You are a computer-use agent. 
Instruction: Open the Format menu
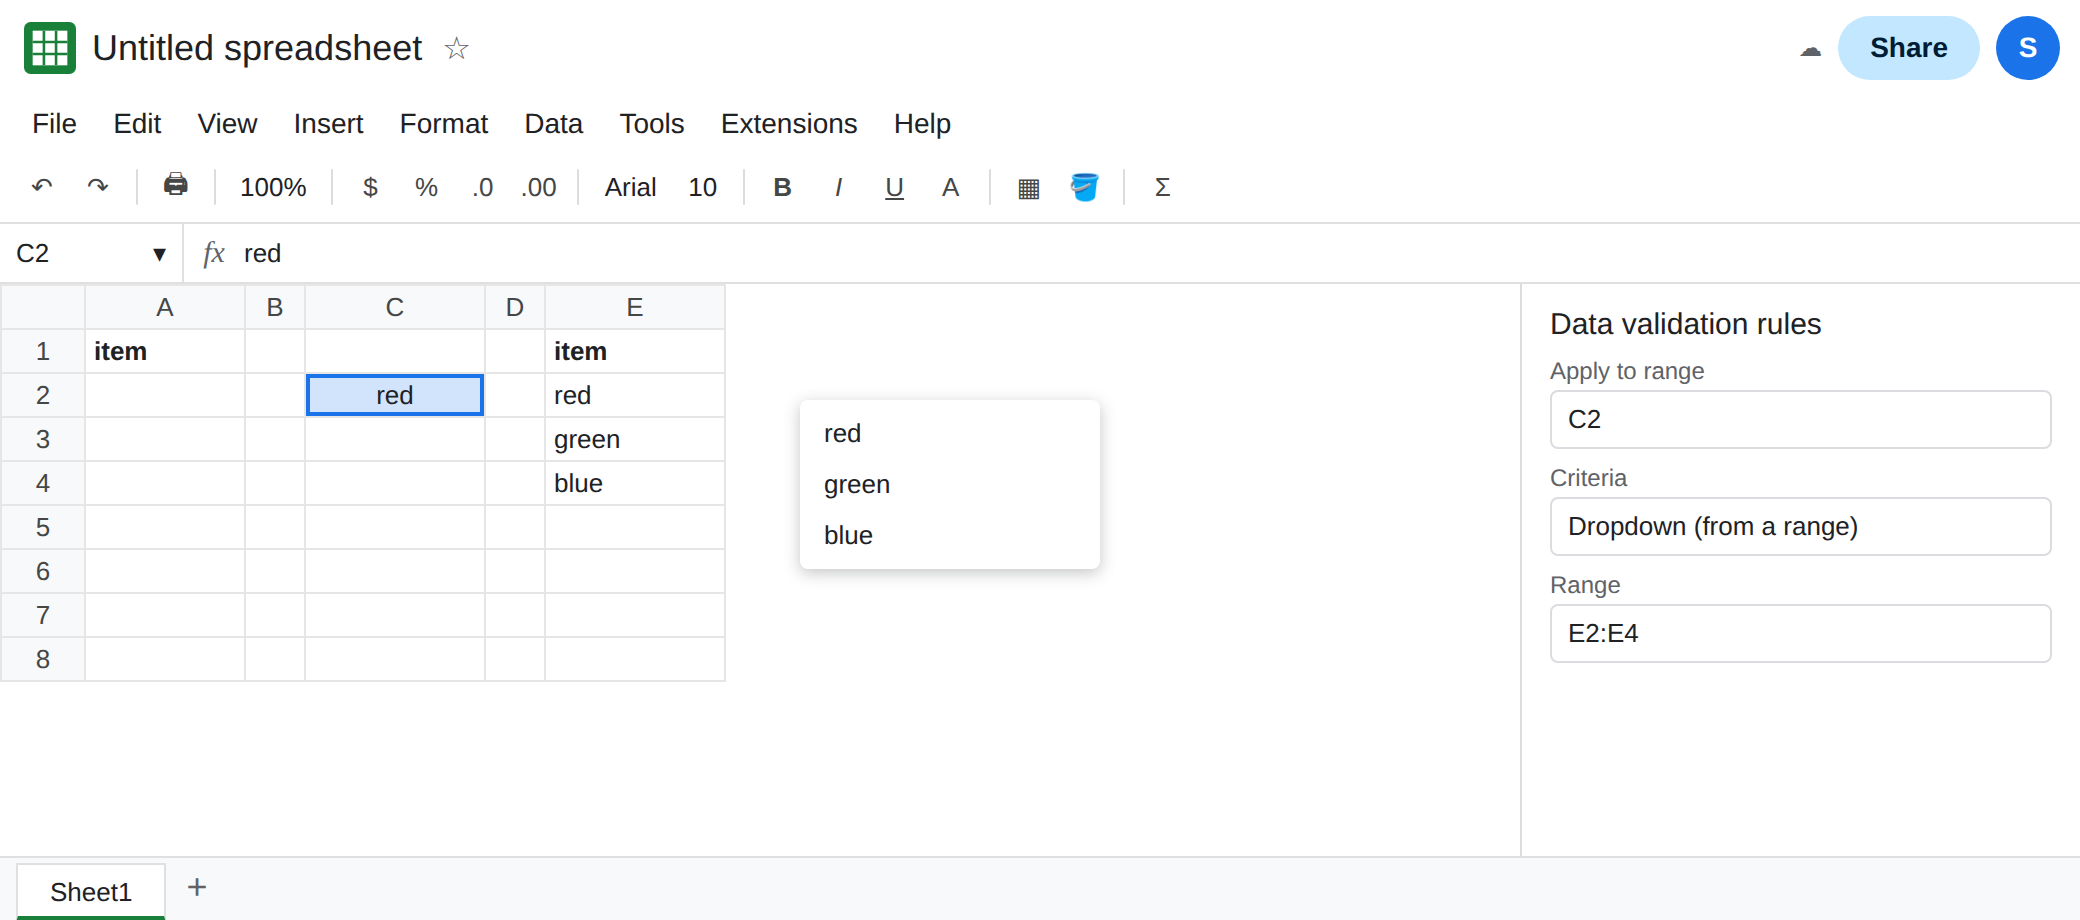point(444,124)
